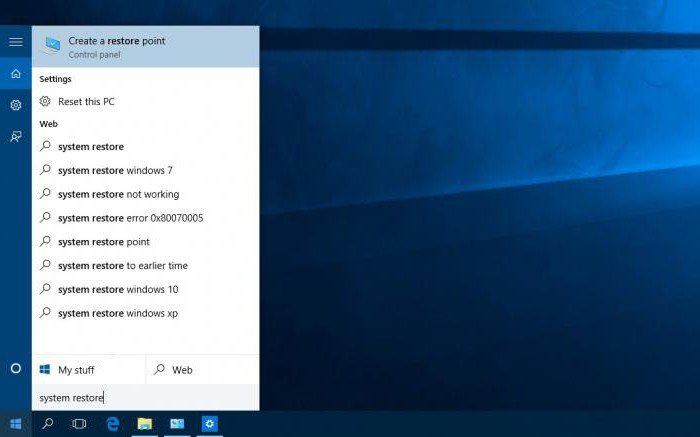Expand the hamburger menu in the search sidebar
This screenshot has width=700, height=437.
coord(15,42)
